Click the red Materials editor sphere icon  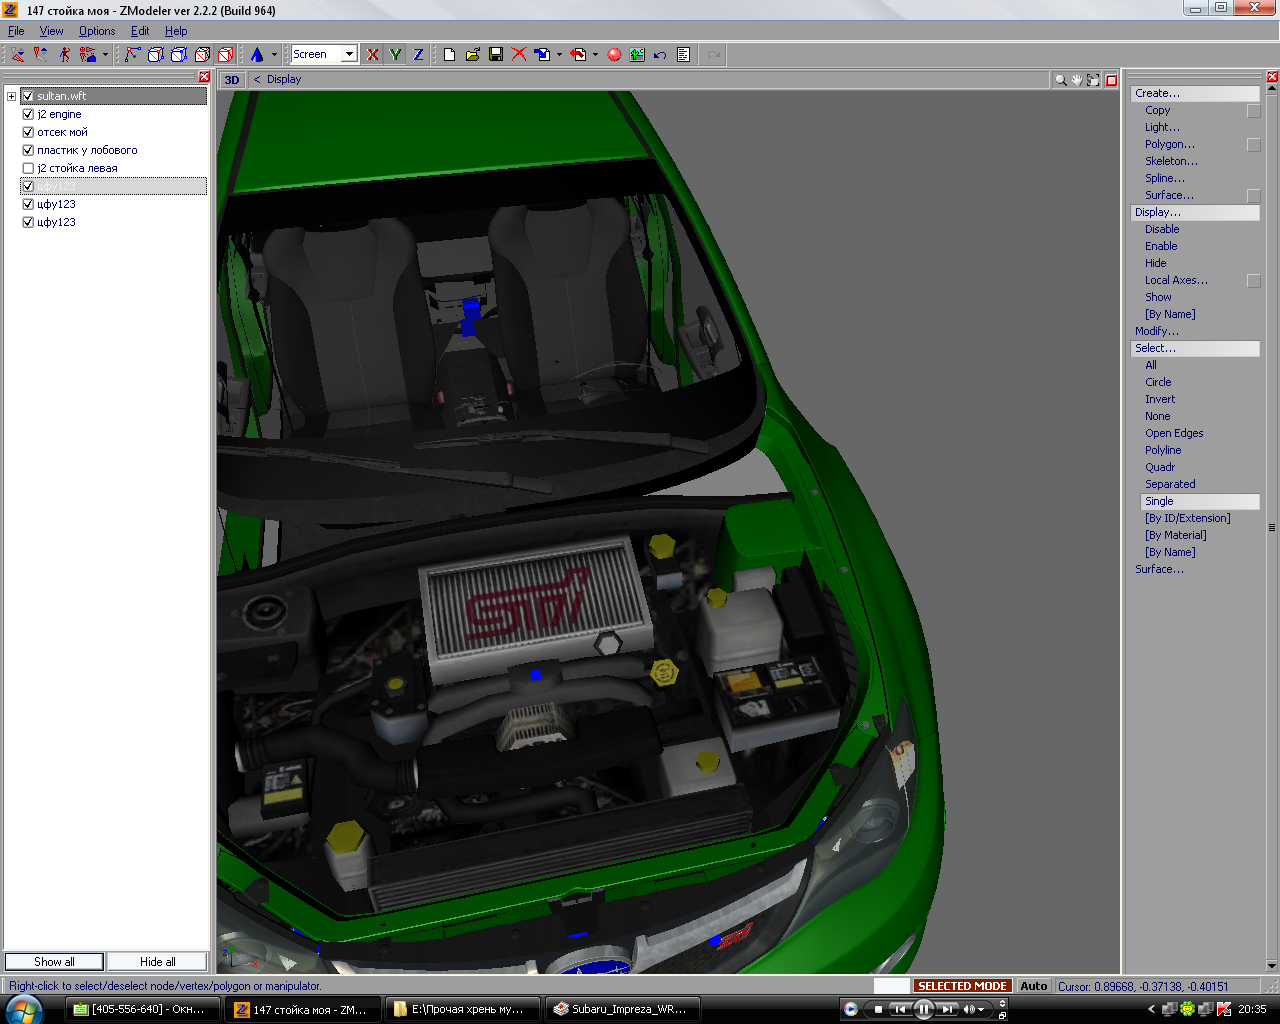coord(614,54)
